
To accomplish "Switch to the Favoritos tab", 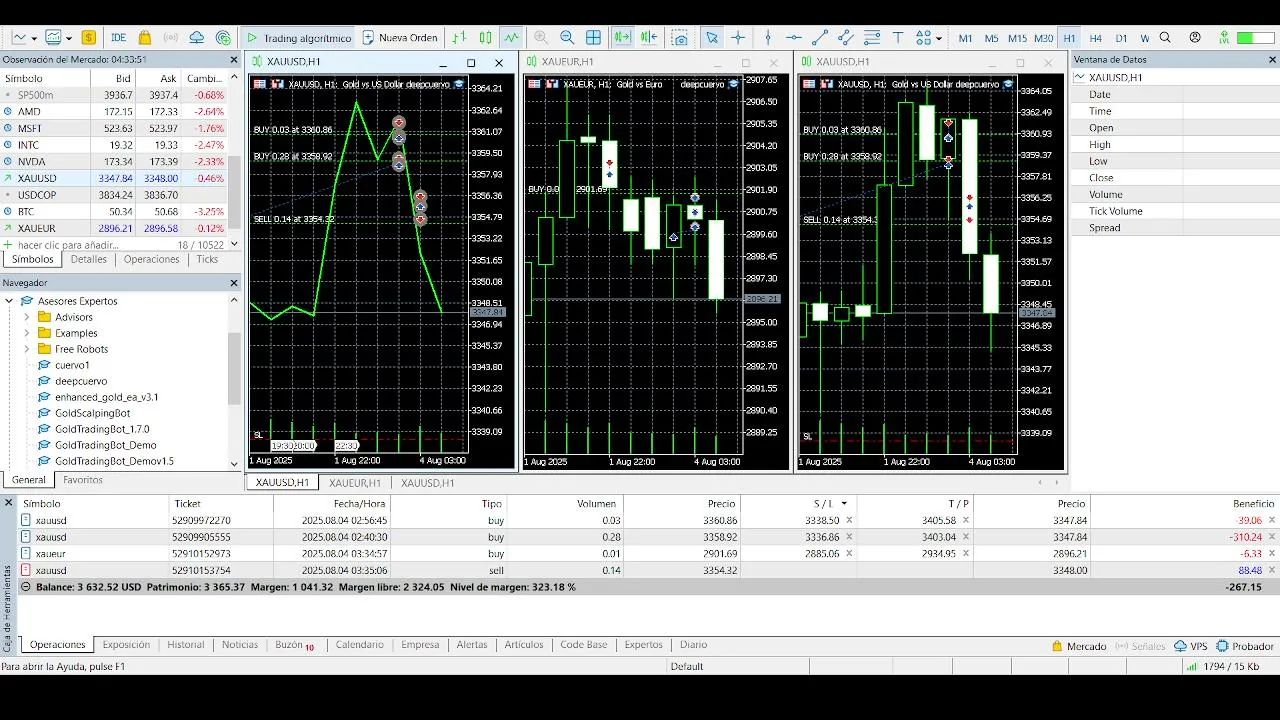I will pos(83,480).
